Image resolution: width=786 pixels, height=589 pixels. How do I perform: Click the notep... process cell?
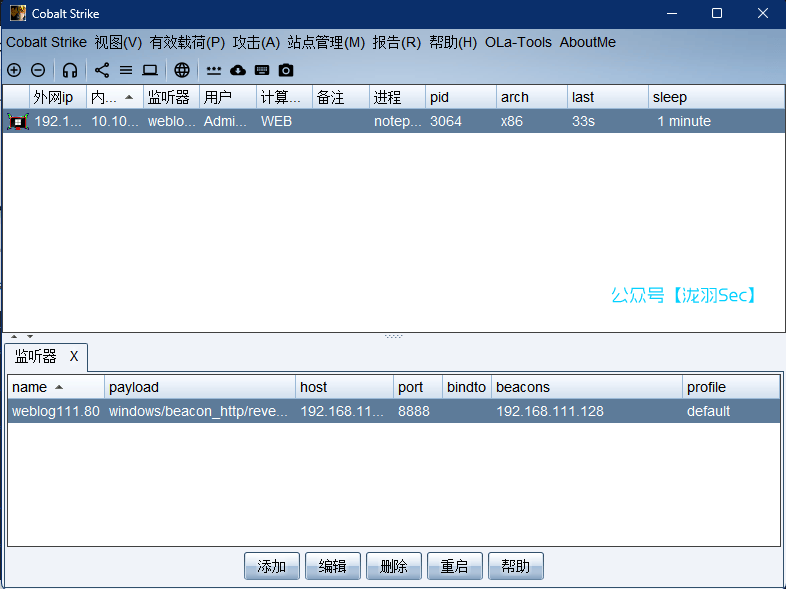tap(398, 121)
